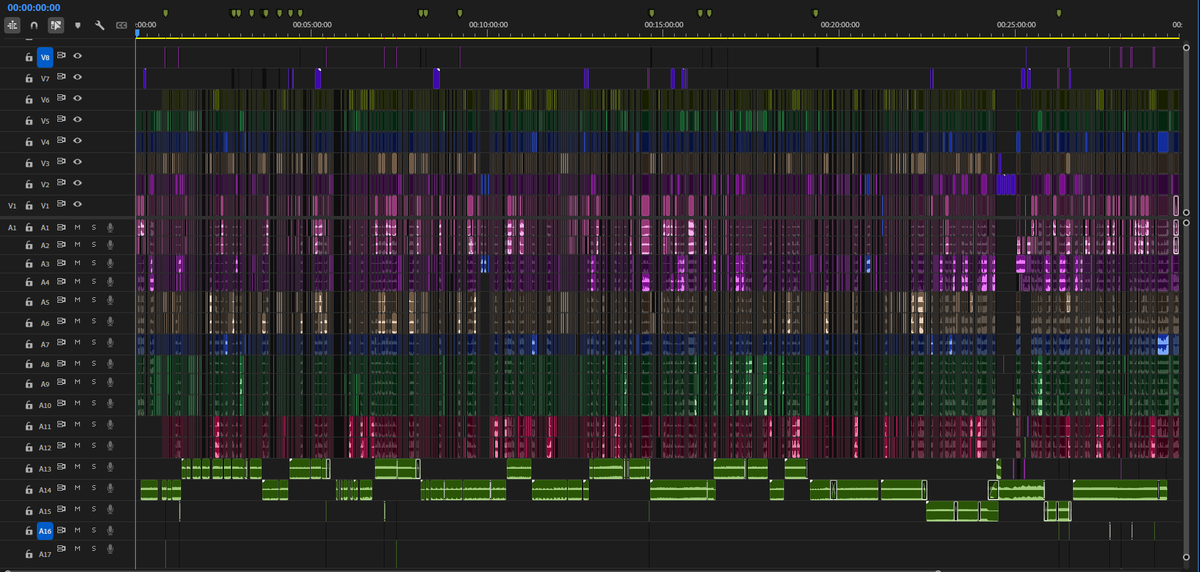Click voice-over record mic on A6
This screenshot has width=1200, height=572.
tap(110, 323)
